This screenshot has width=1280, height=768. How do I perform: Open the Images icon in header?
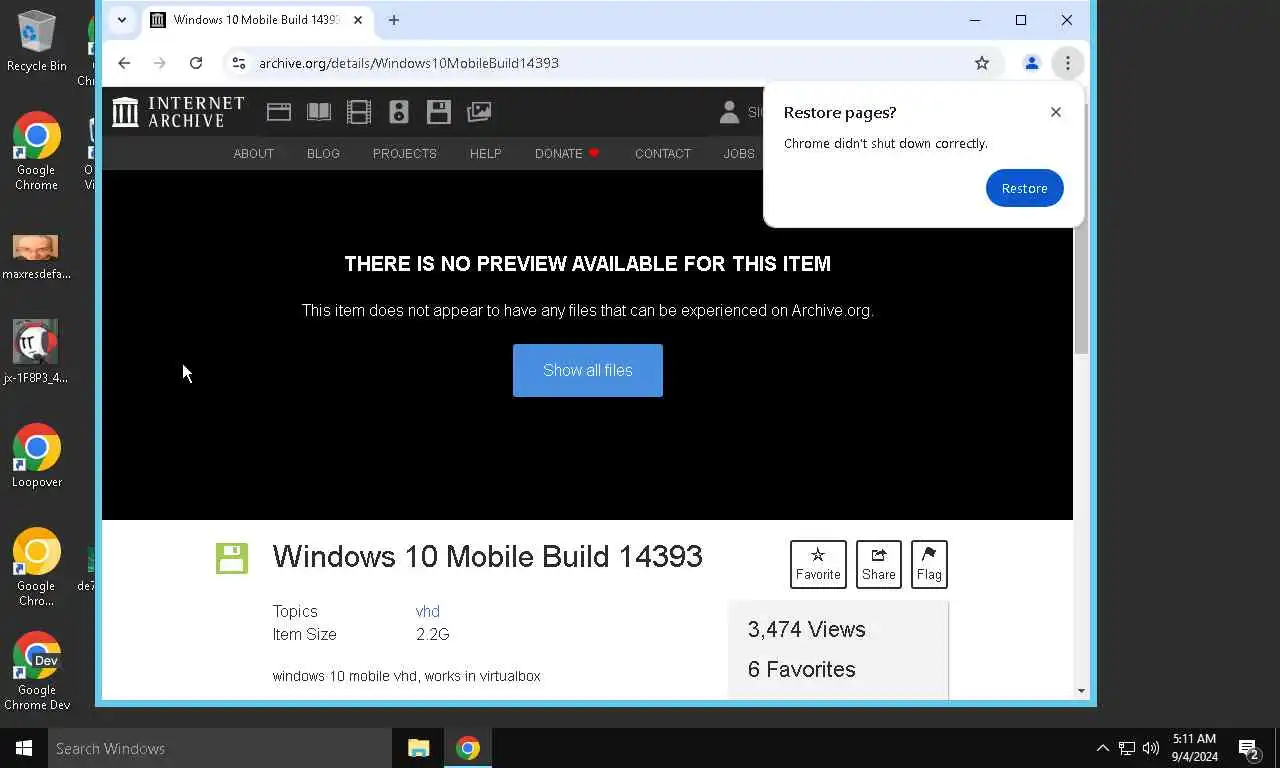point(479,112)
